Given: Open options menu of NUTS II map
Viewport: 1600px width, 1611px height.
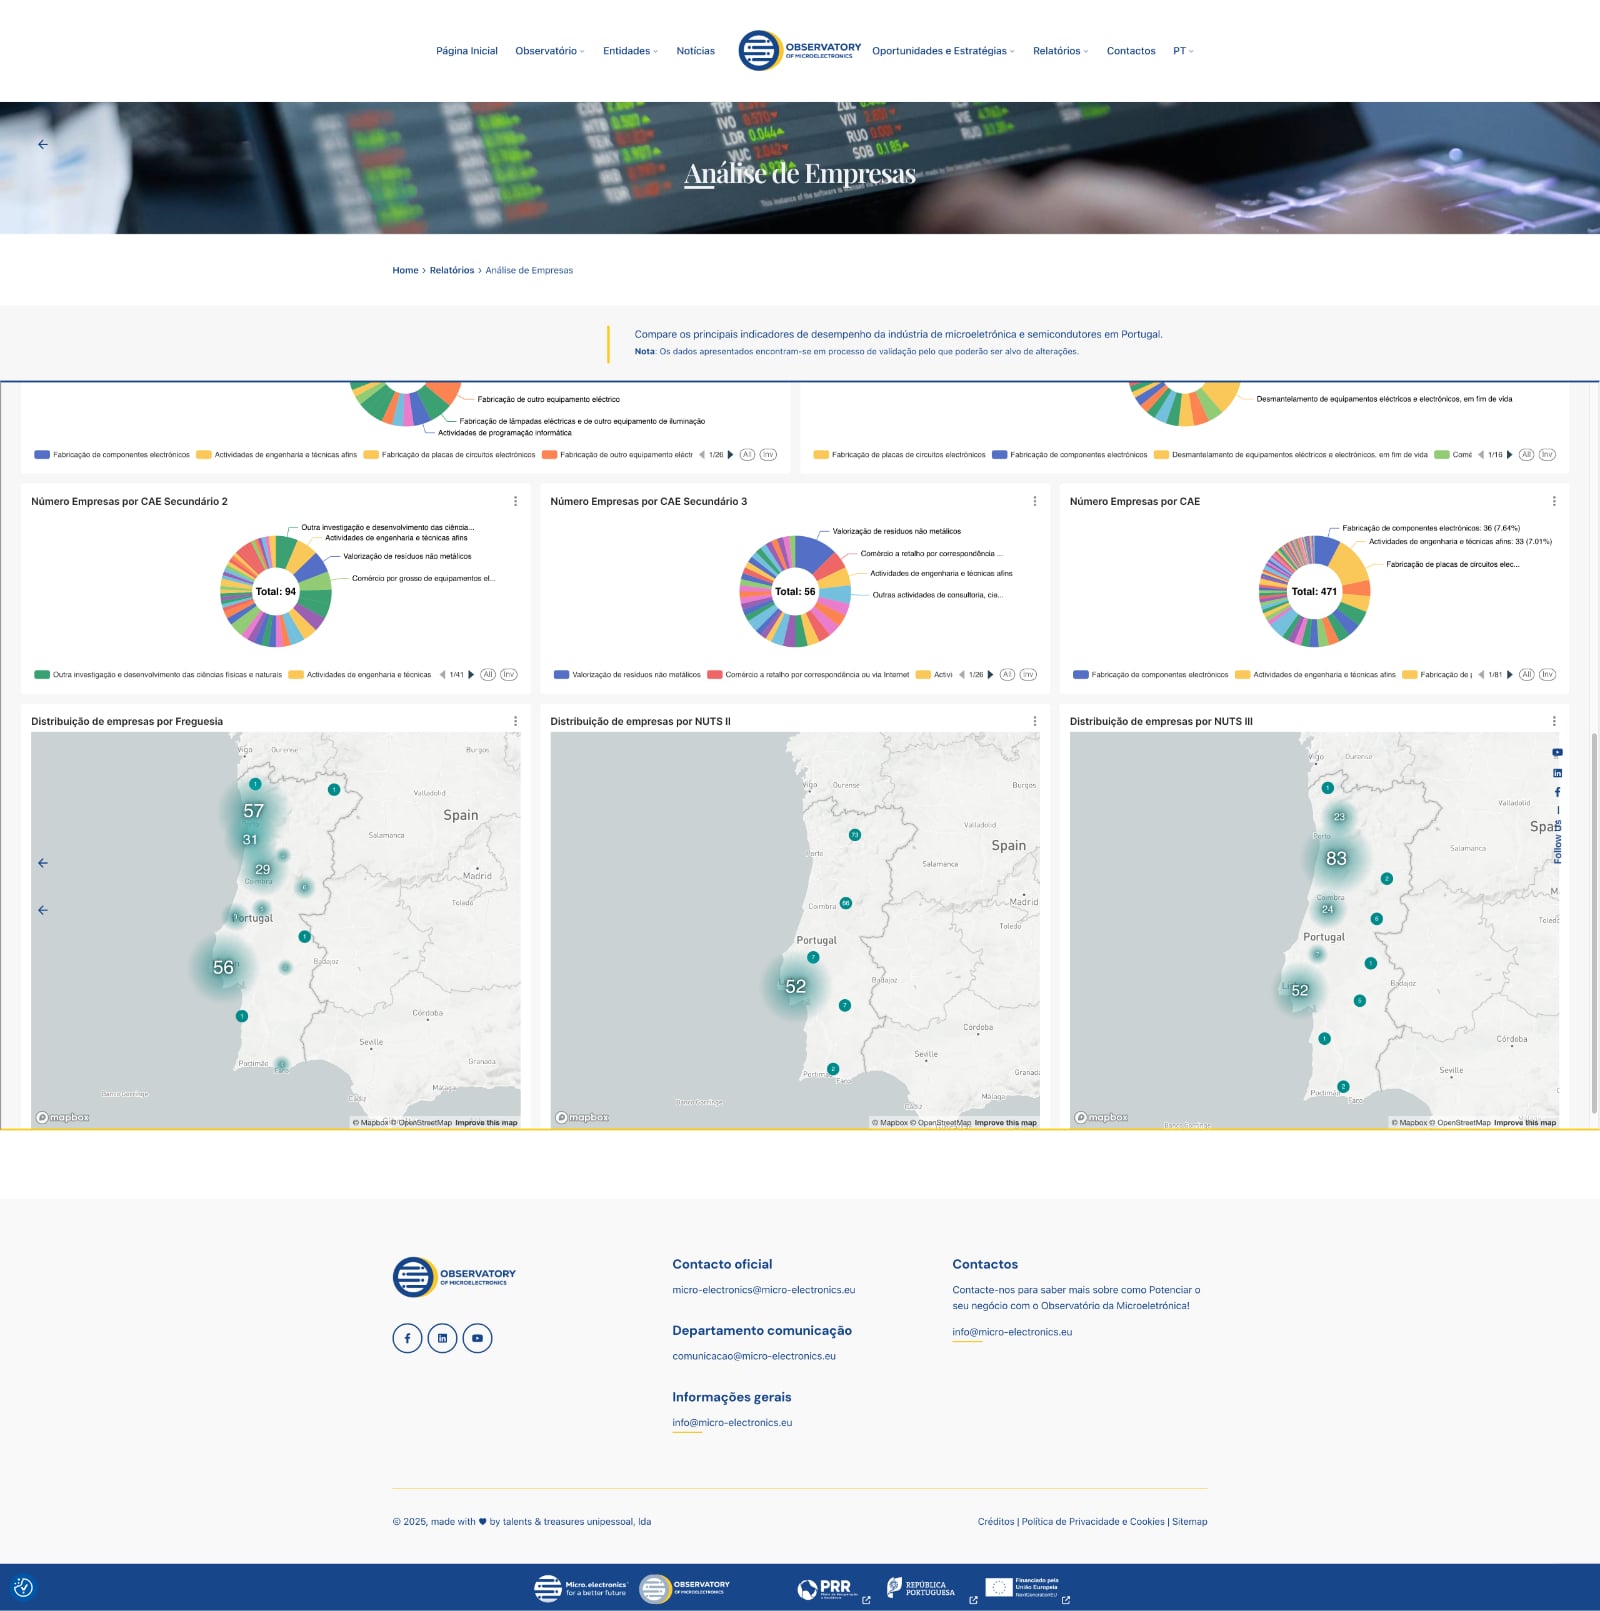Looking at the screenshot, I should pyautogui.click(x=1034, y=721).
